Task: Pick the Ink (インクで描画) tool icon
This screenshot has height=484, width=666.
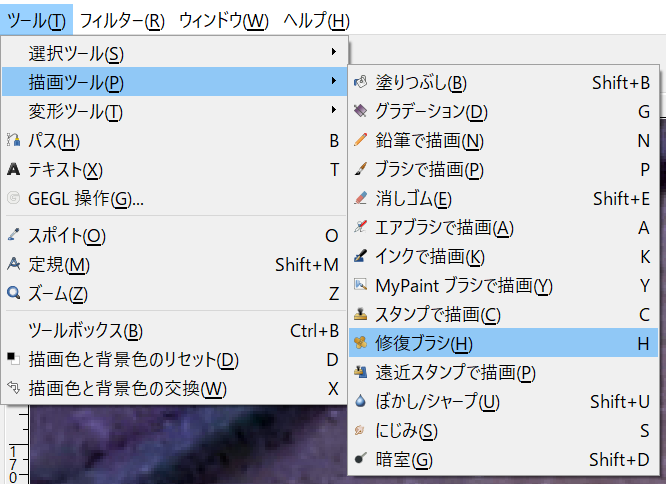Action: [361, 257]
